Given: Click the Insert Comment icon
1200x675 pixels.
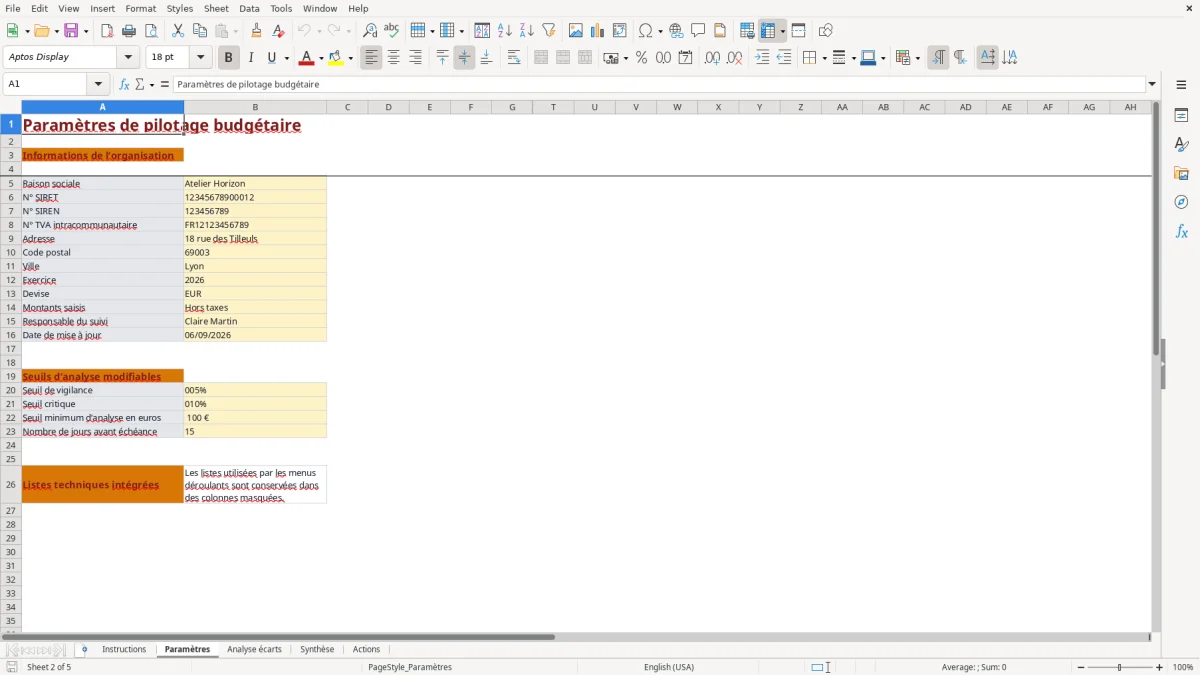Looking at the screenshot, I should [698, 31].
